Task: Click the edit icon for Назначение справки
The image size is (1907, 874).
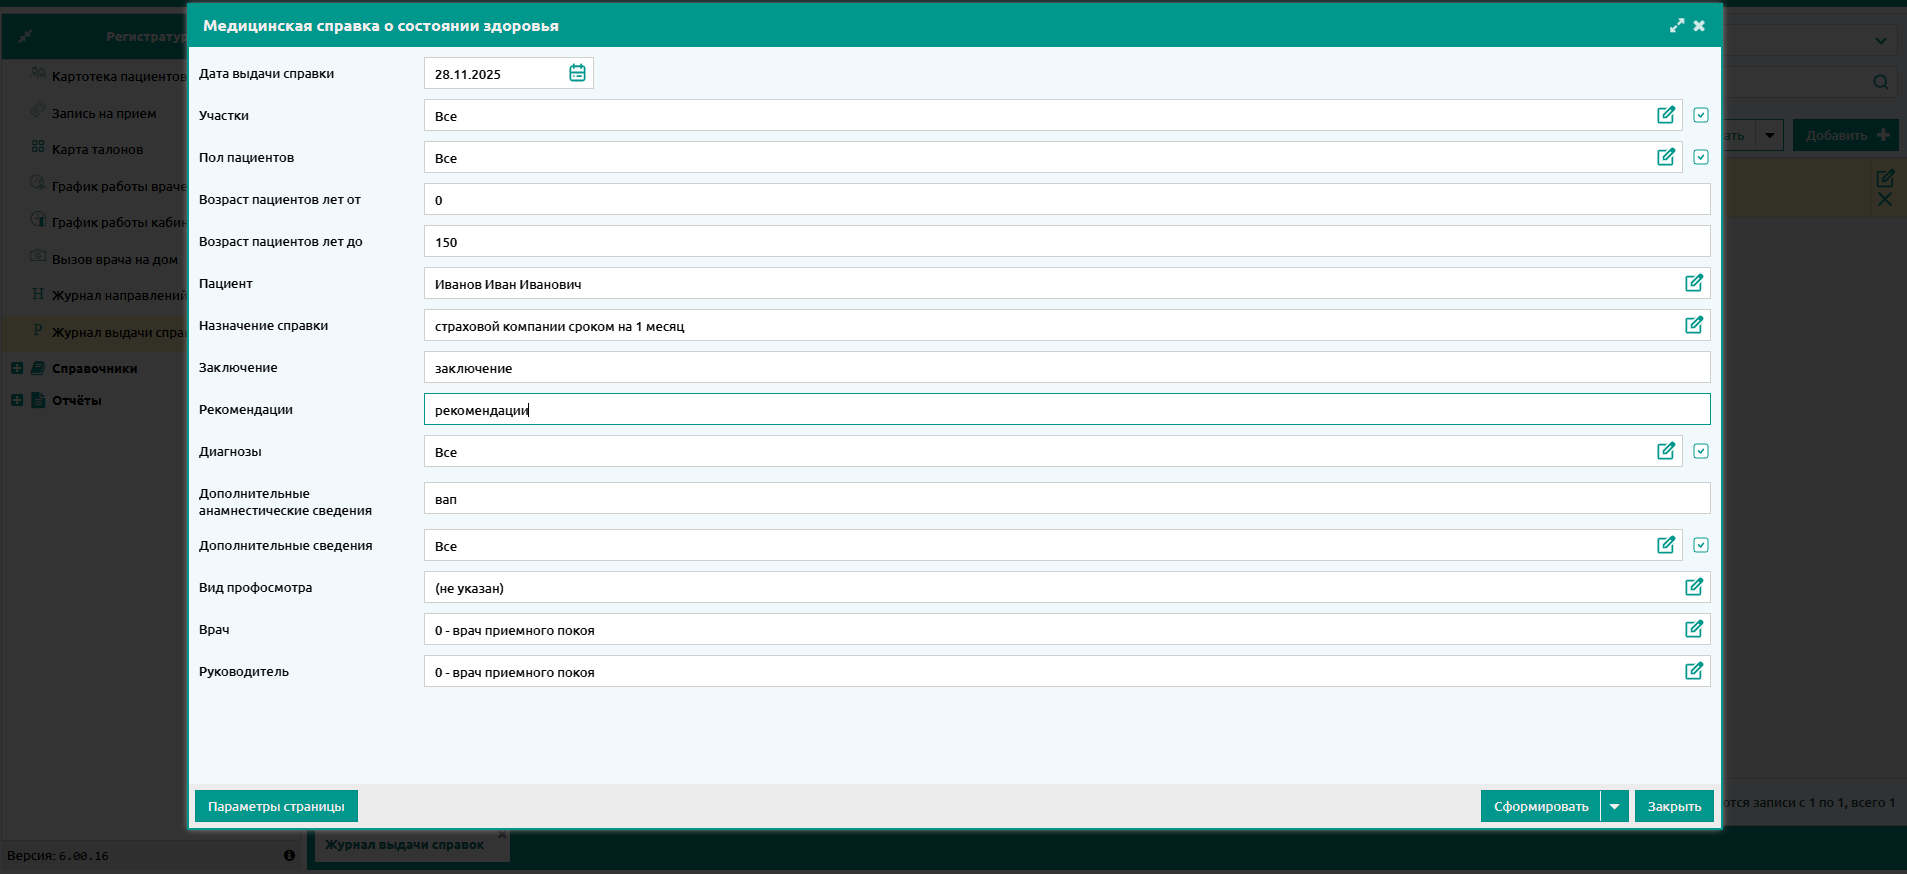Action: click(1693, 325)
